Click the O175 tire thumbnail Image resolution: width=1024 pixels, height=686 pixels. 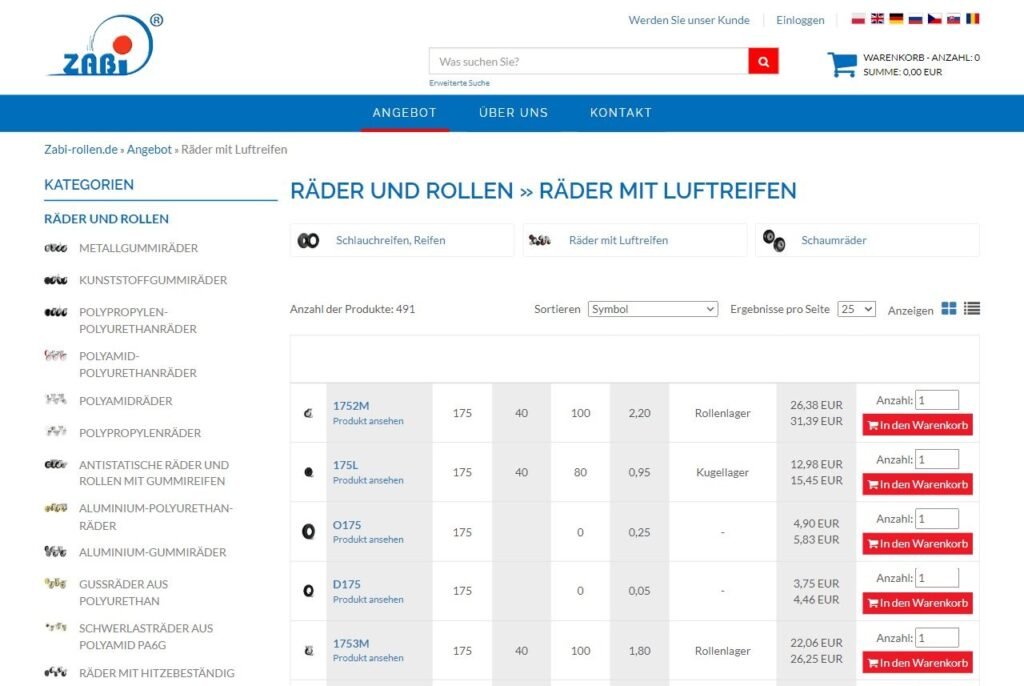pyautogui.click(x=308, y=532)
